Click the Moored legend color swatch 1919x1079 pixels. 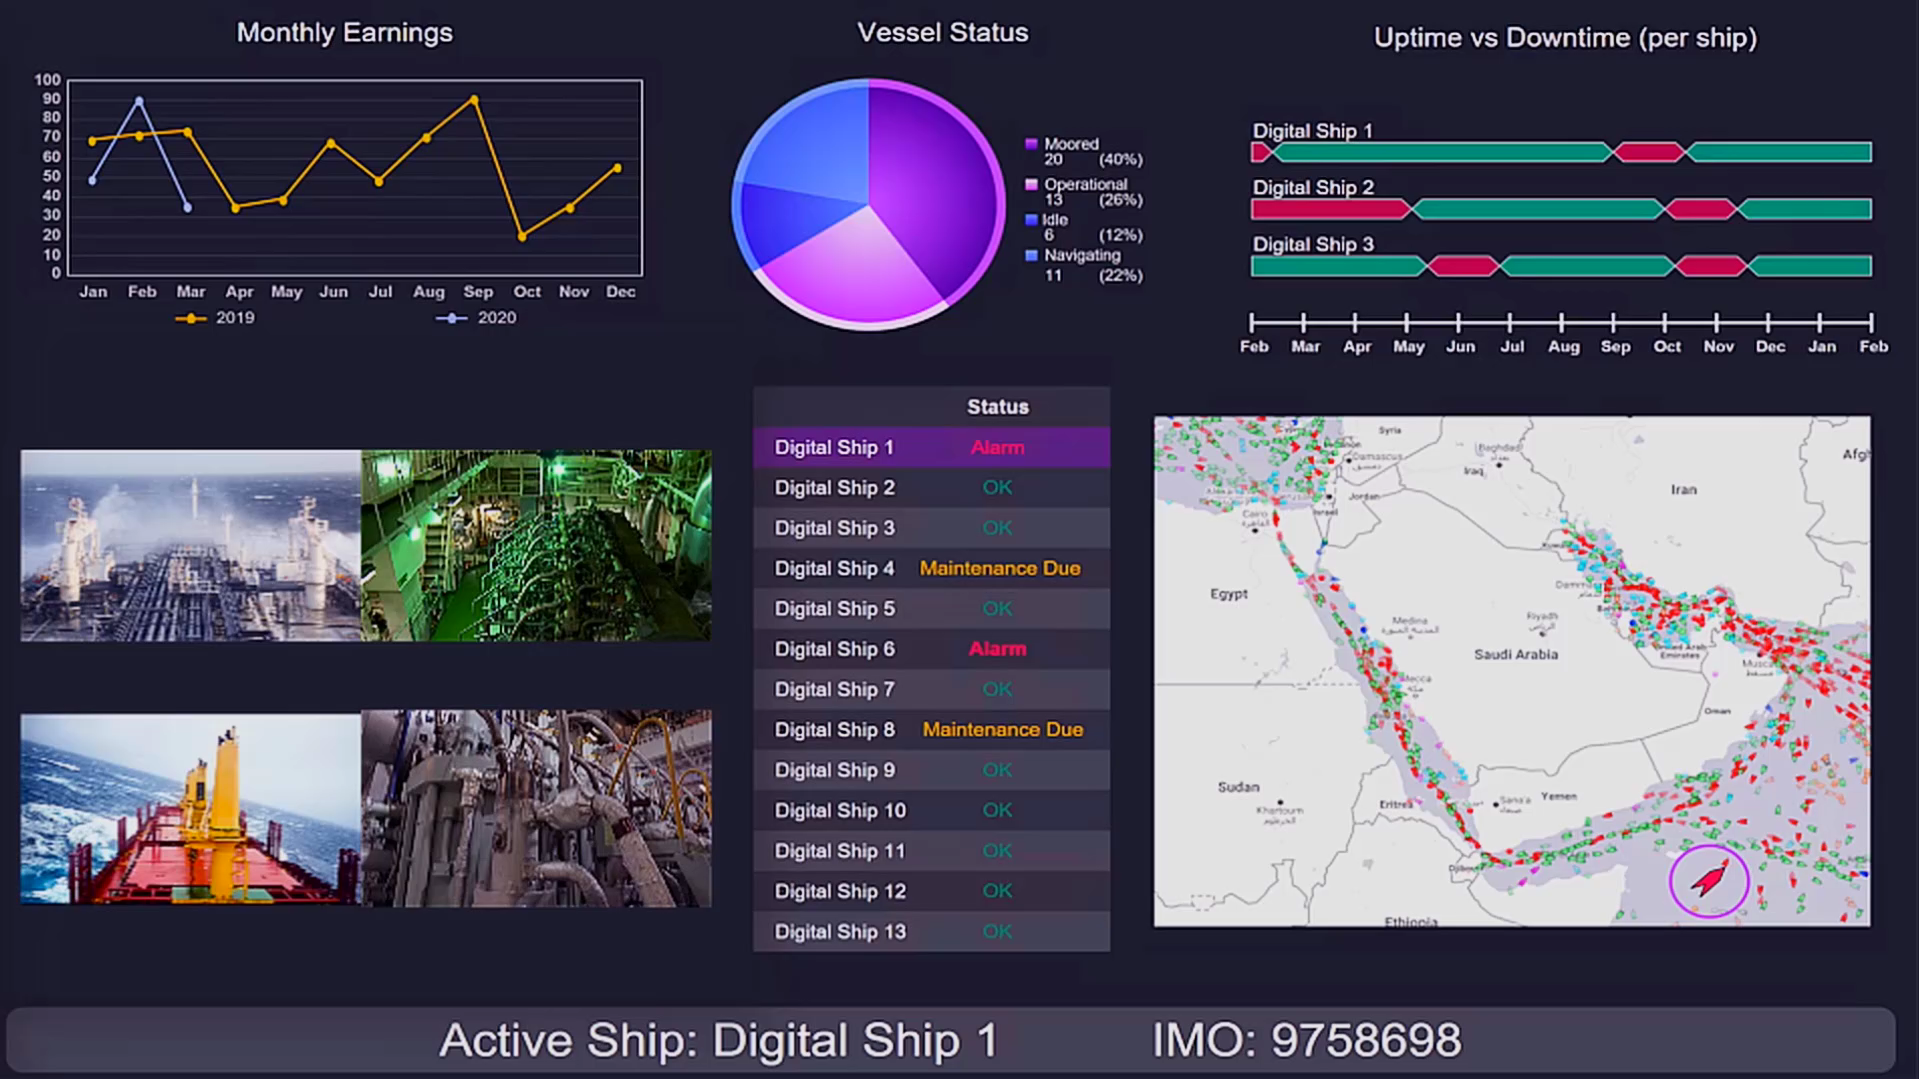tap(1031, 144)
